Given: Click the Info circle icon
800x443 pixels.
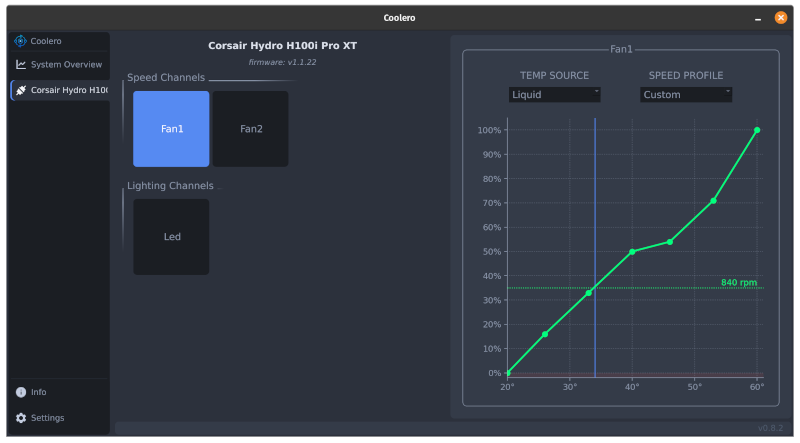Looking at the screenshot, I should tap(21, 392).
